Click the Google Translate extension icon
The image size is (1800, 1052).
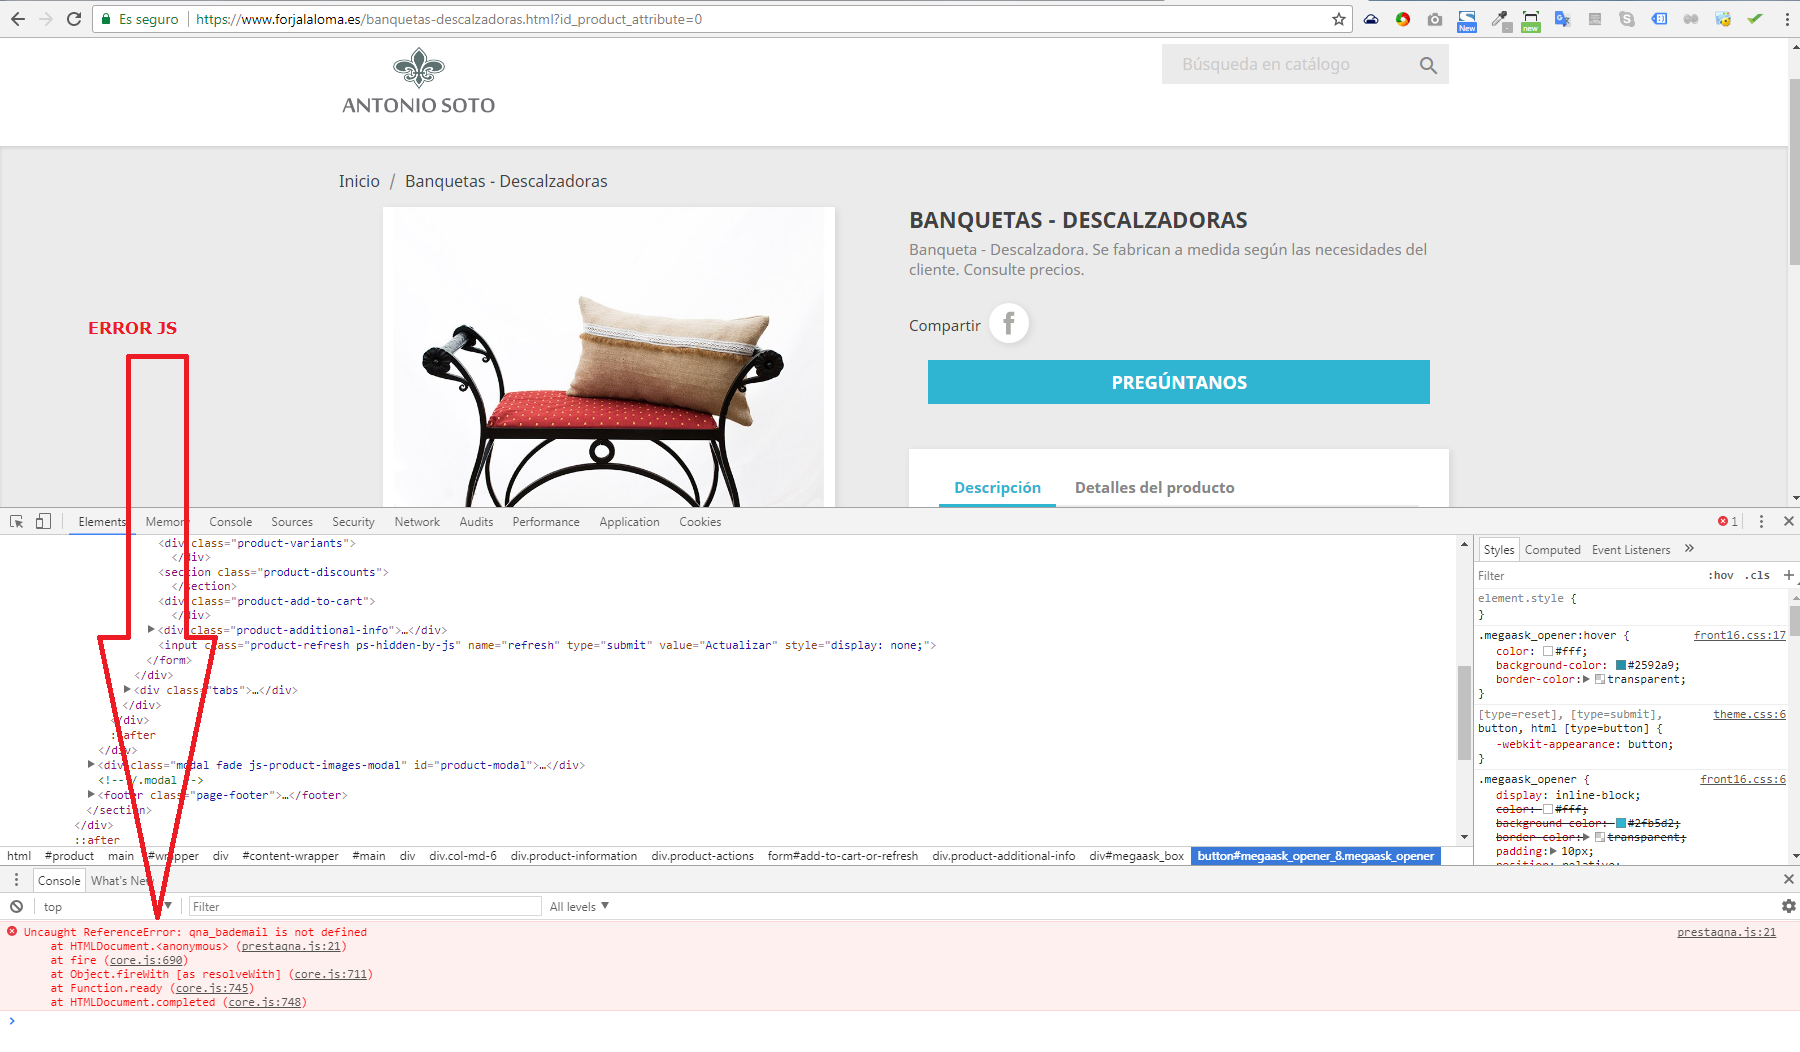(1562, 19)
